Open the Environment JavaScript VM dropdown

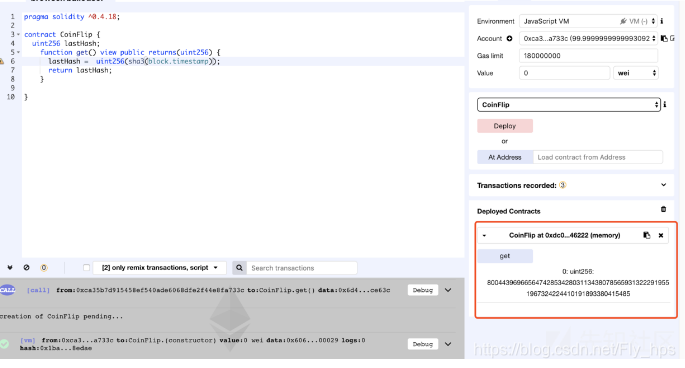point(588,21)
